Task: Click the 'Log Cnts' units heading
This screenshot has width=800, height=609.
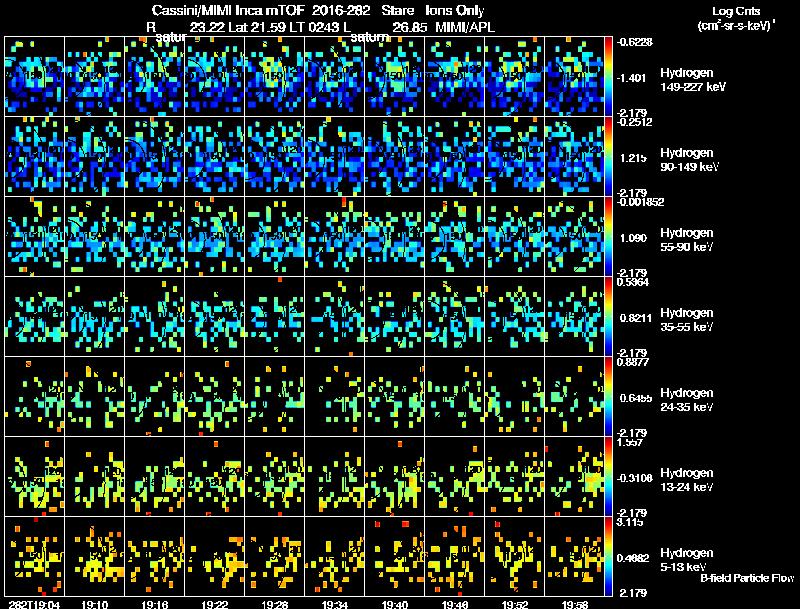Action: [x=736, y=11]
